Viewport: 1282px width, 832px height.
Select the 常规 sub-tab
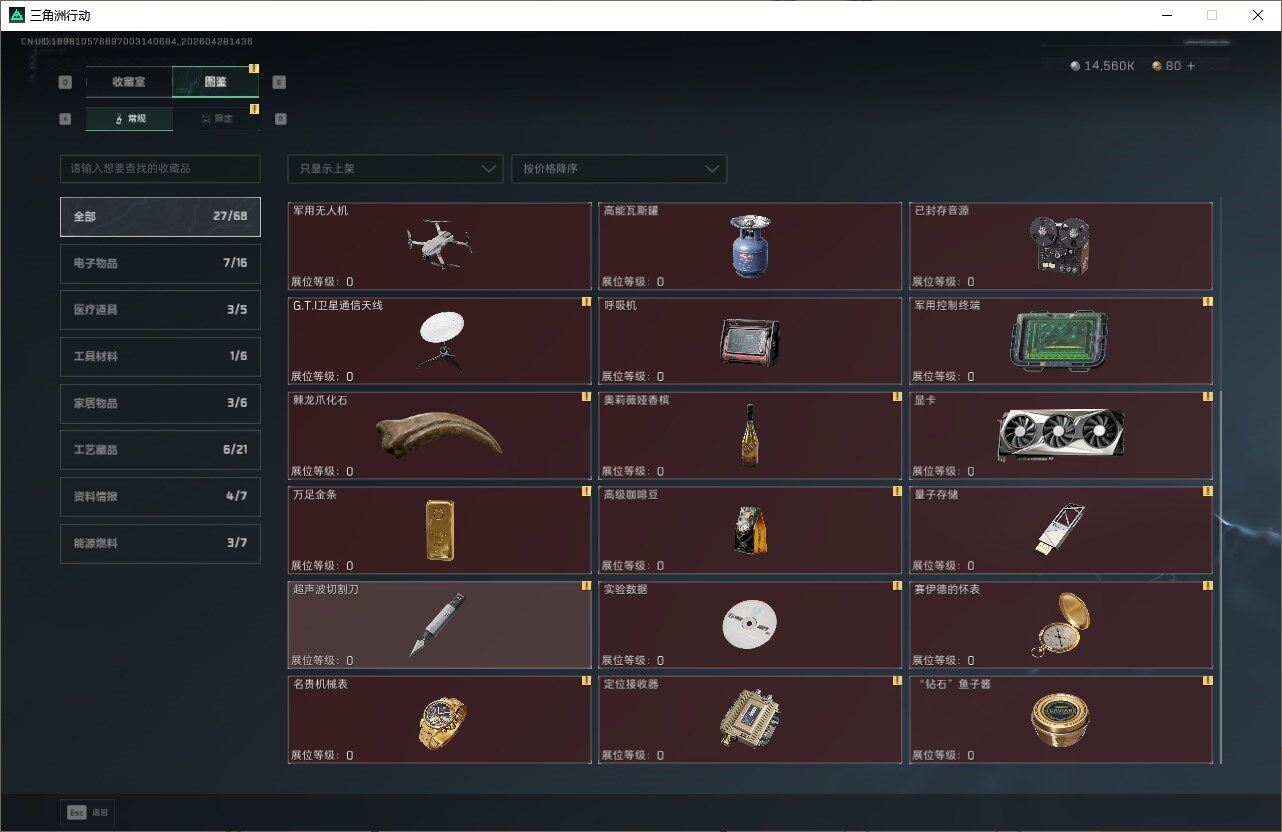click(x=129, y=119)
